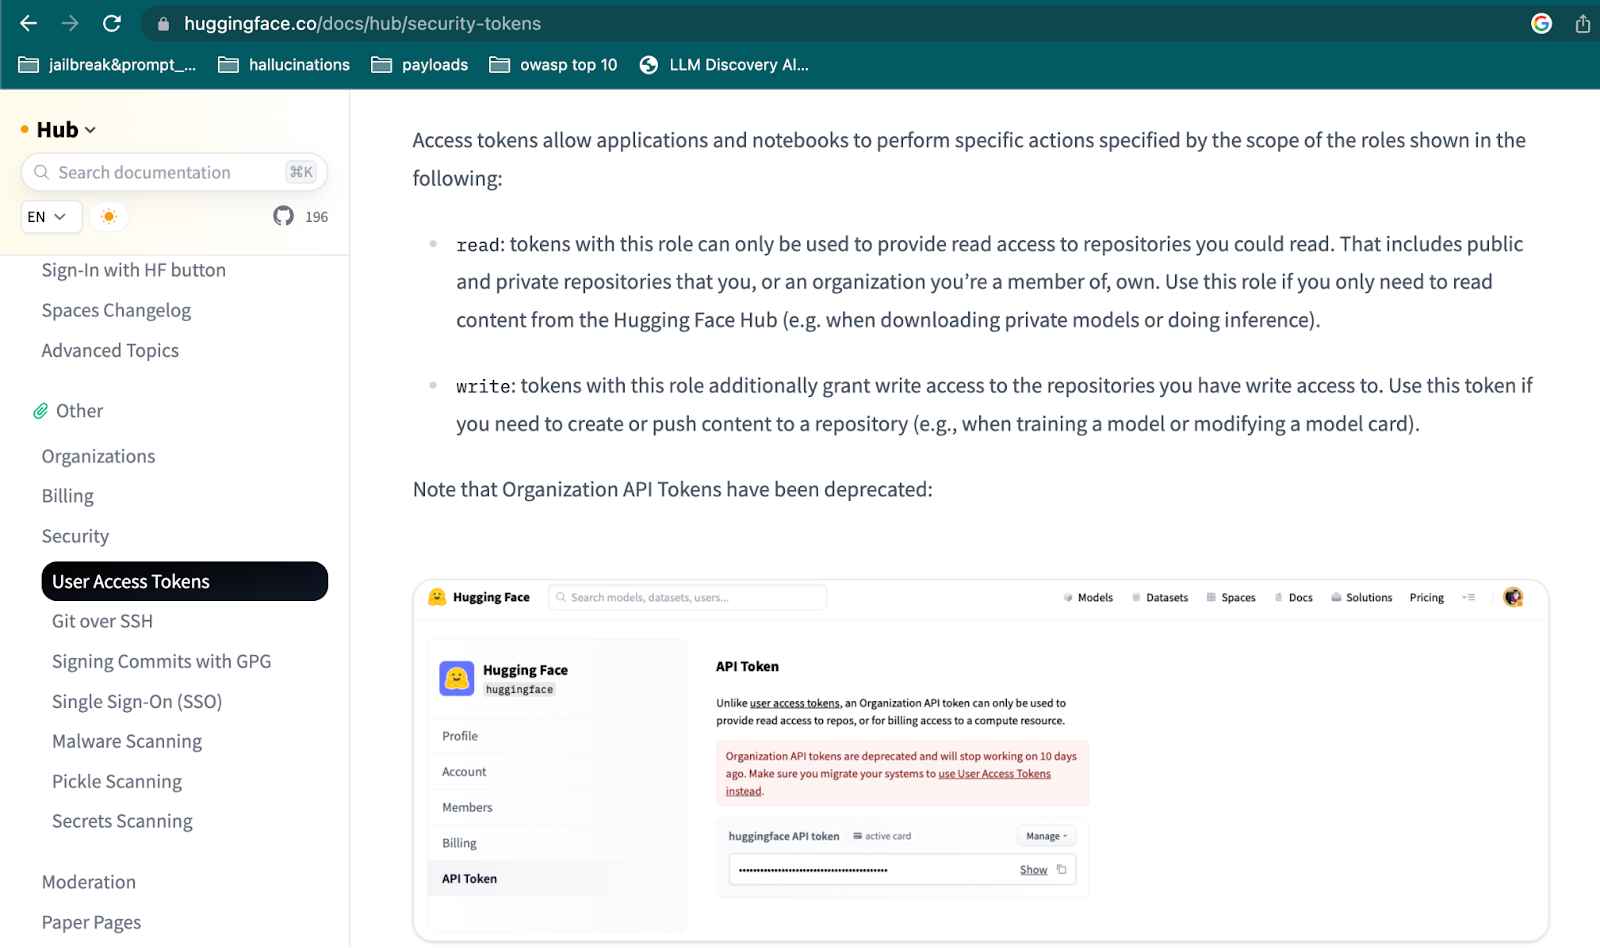Viewport: 1600px width, 948px height.
Task: Open the Organizations sidebar link
Action: [98, 456]
